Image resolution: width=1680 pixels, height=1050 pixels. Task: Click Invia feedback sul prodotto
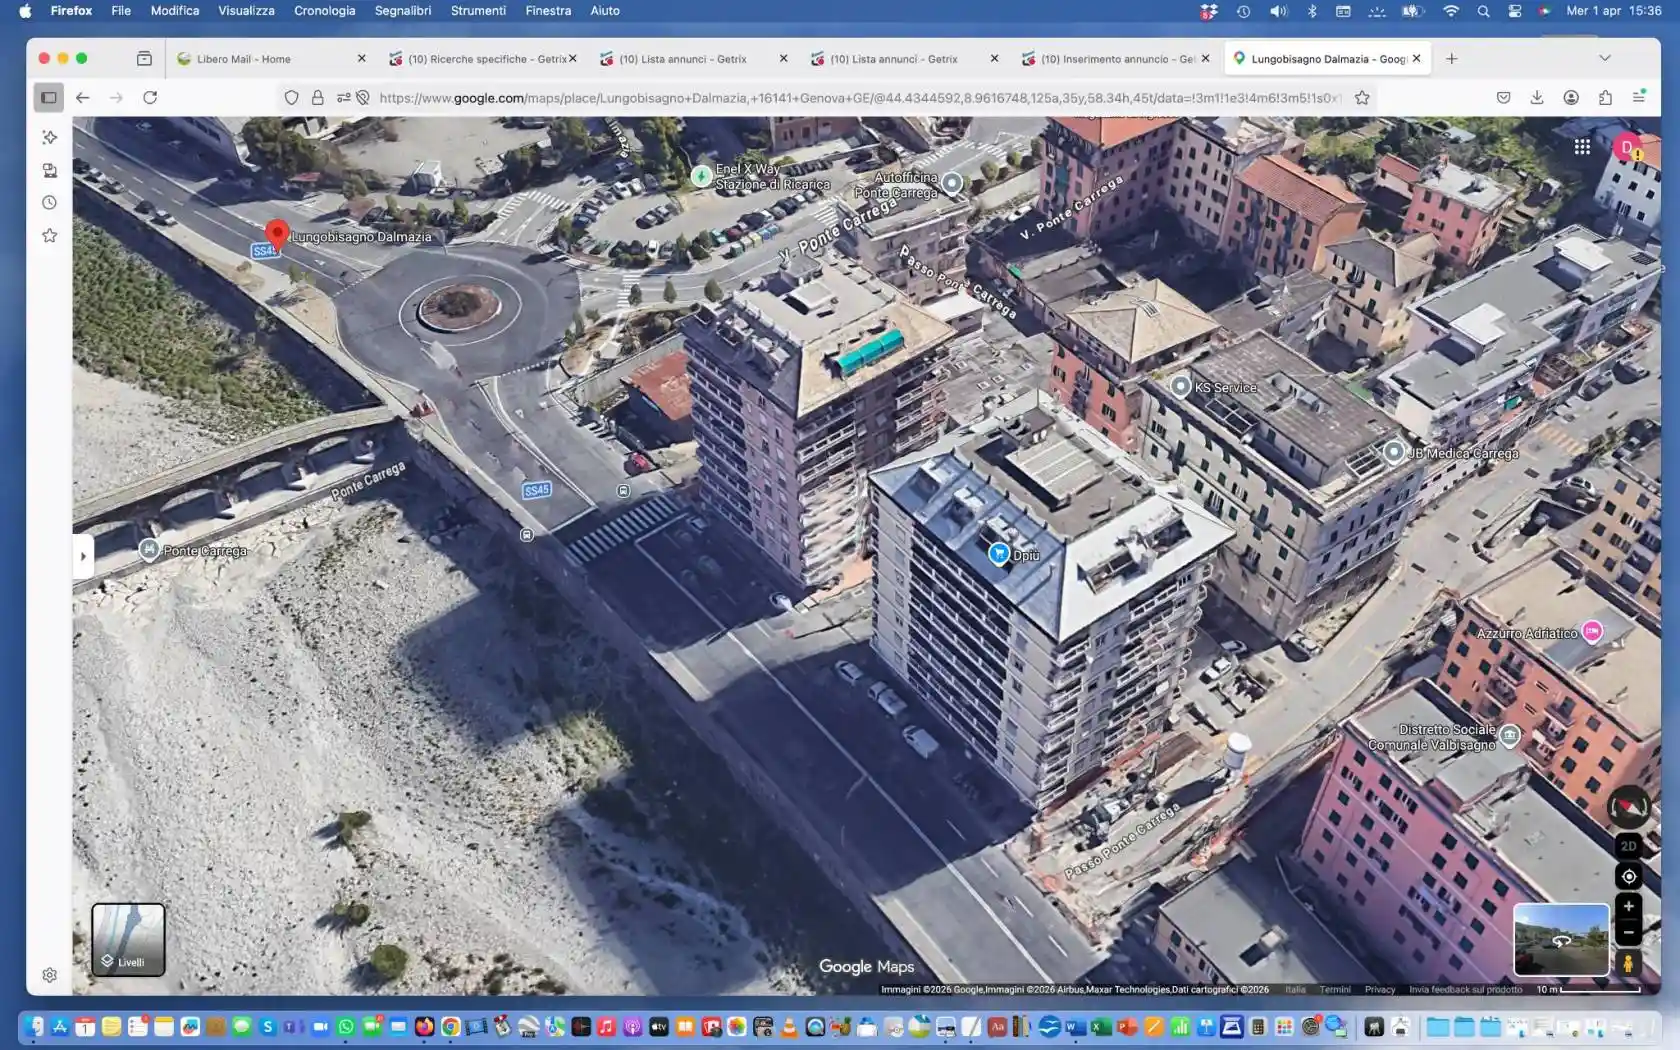pos(1464,989)
